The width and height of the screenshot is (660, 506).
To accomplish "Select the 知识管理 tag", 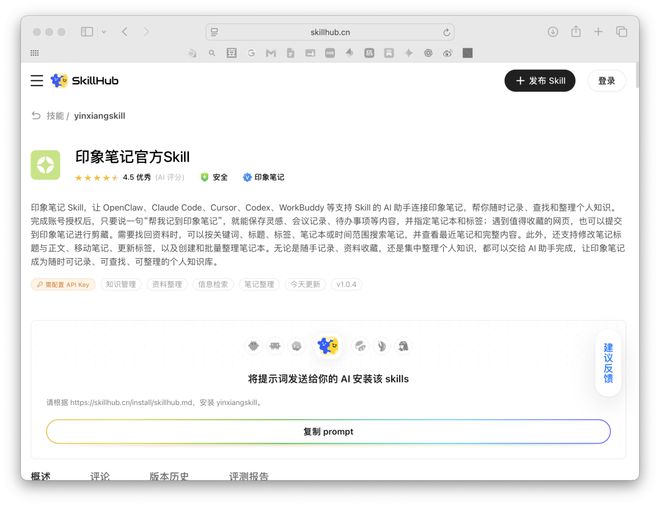I will point(121,285).
